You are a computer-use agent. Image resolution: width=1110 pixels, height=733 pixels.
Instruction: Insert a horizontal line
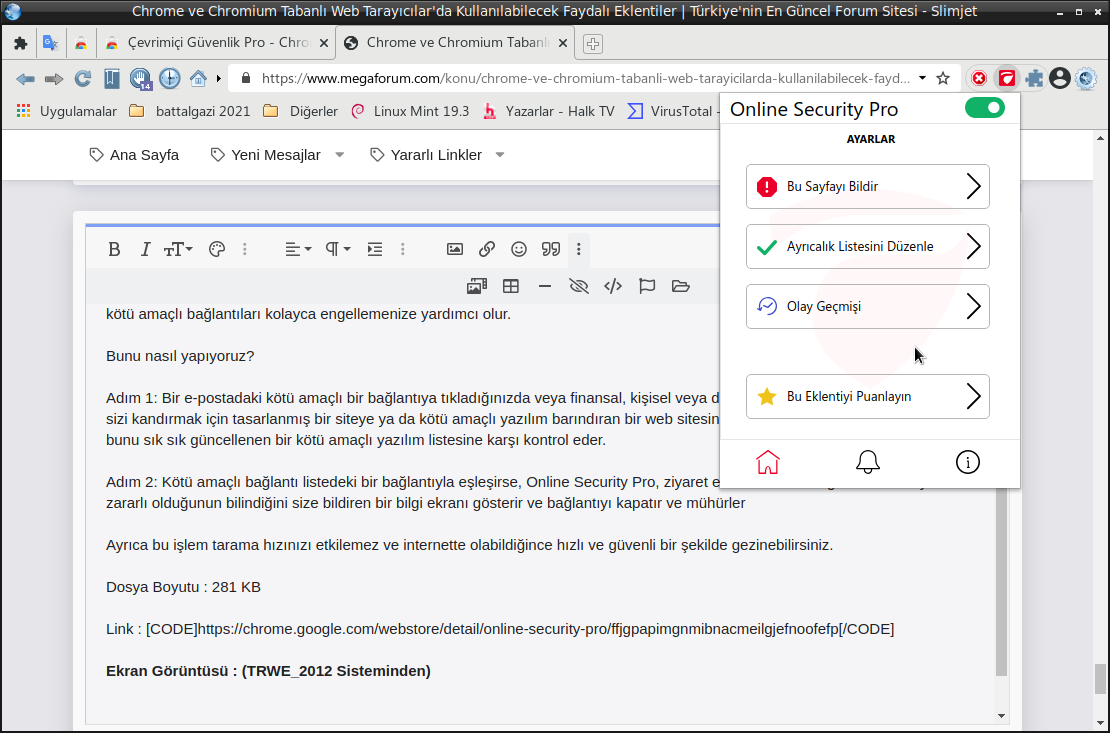[x=544, y=286]
